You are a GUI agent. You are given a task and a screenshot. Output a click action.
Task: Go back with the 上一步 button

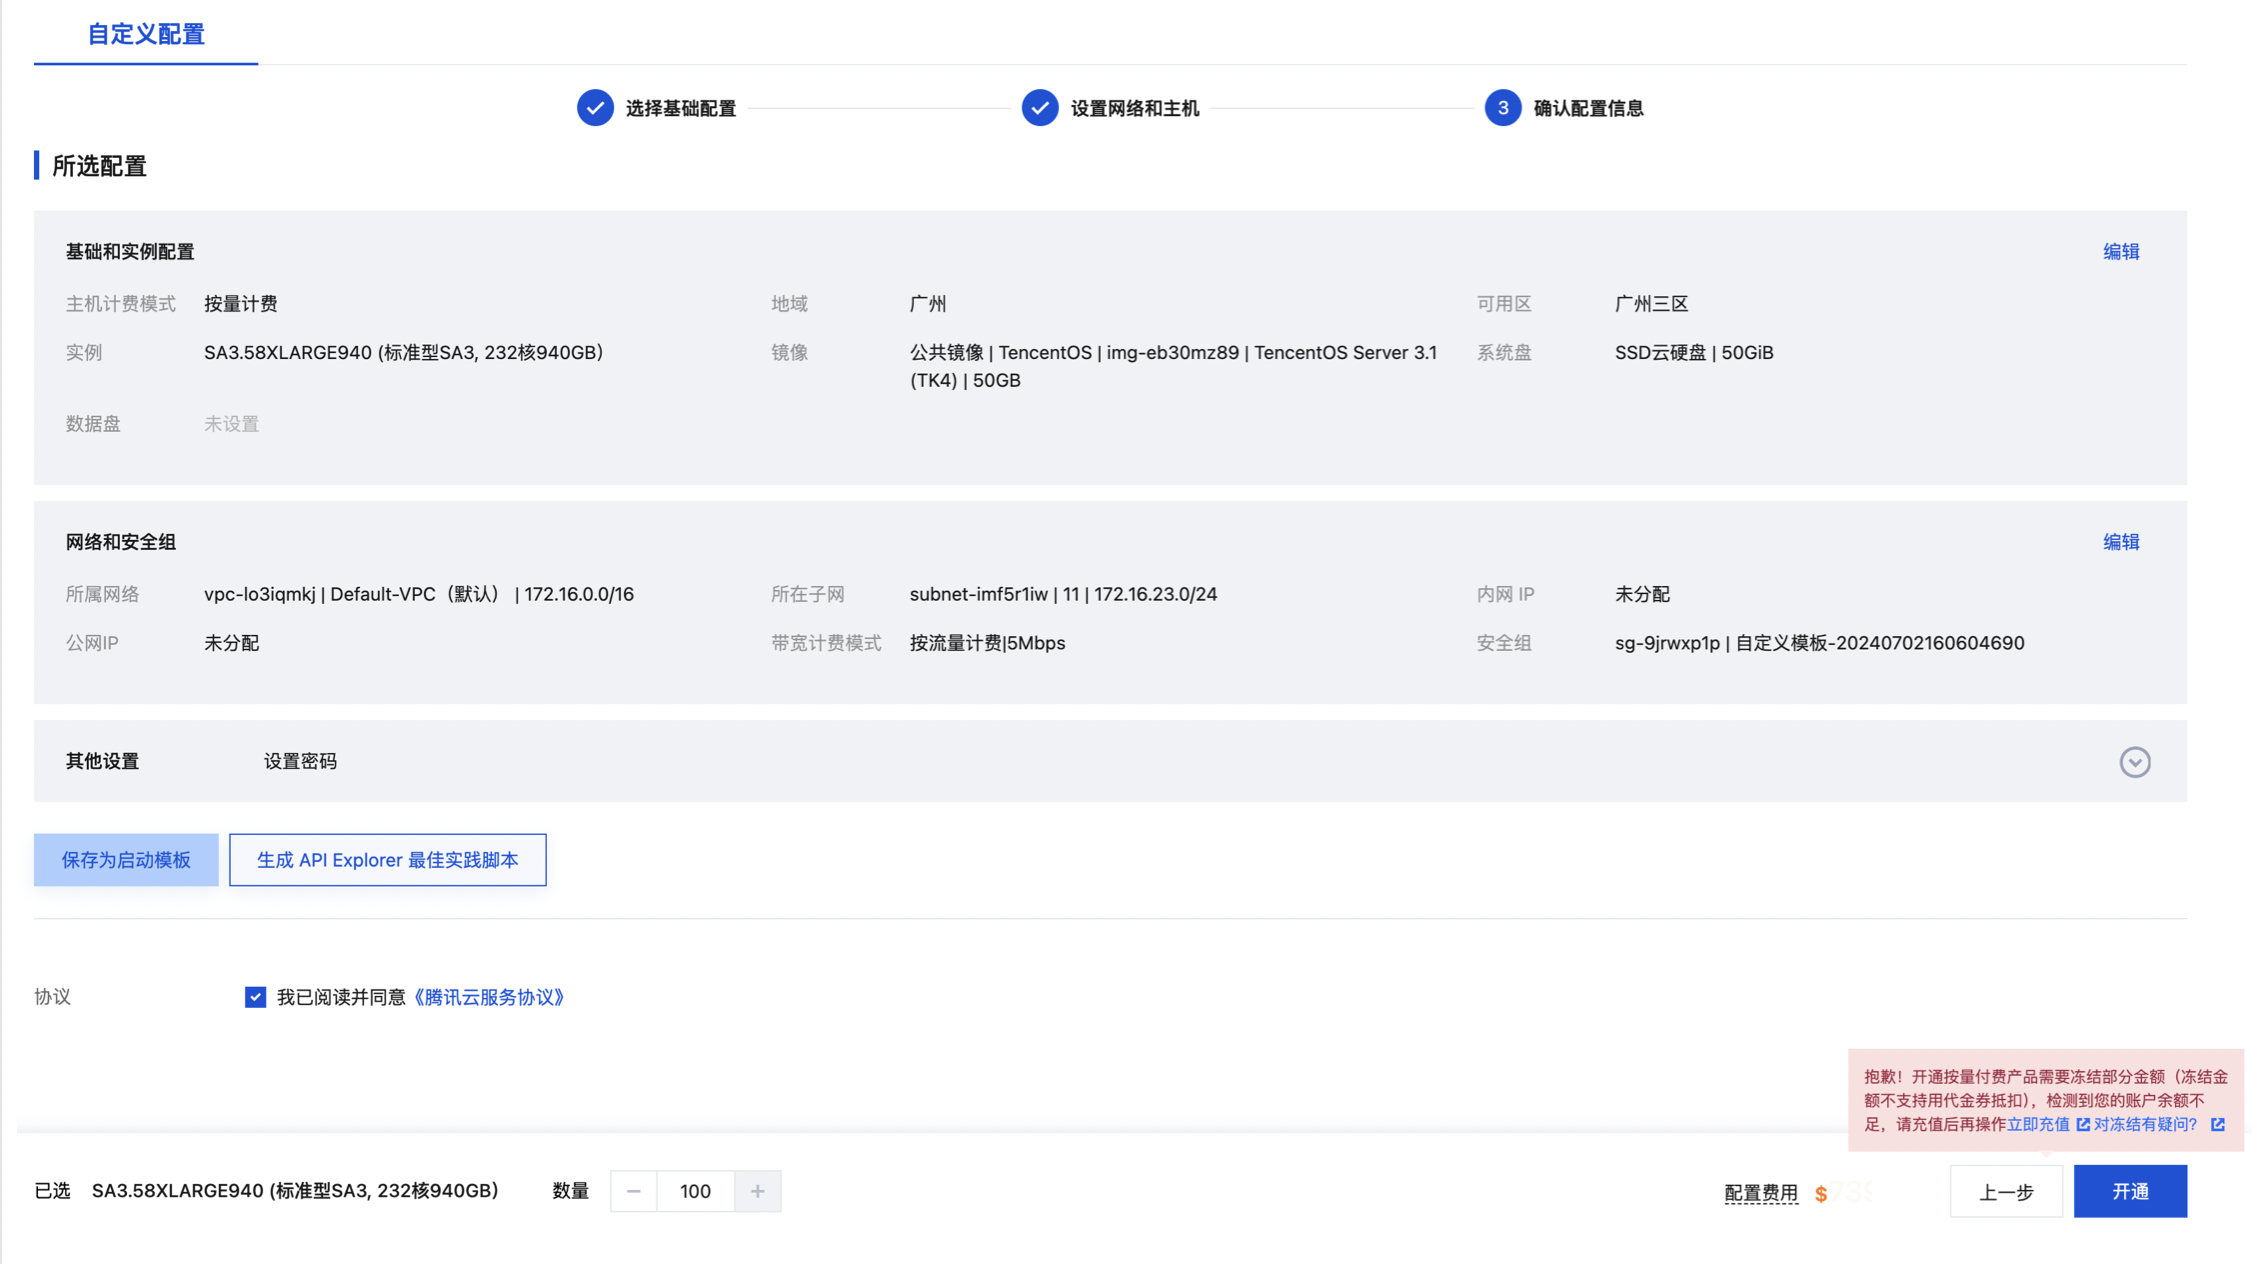tap(2005, 1192)
